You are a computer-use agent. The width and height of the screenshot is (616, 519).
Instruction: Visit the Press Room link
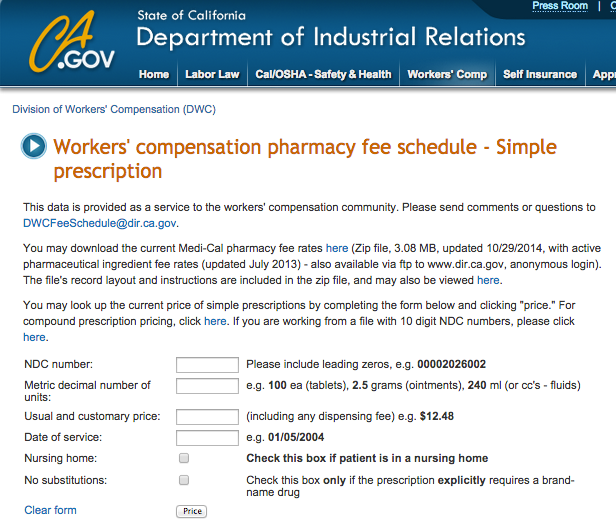(x=560, y=6)
